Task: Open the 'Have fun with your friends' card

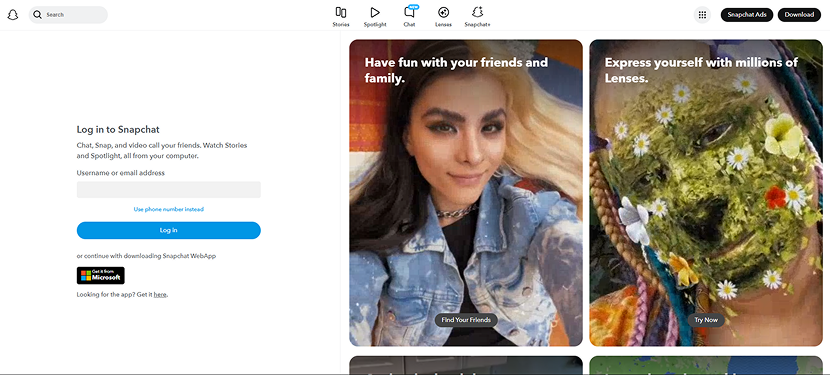Action: pos(466,193)
